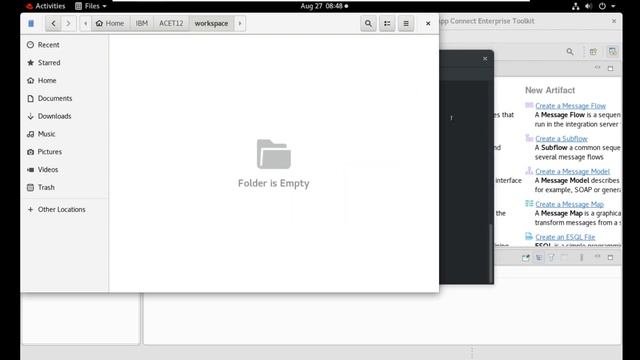640x360 pixels.
Task: Click filter icon in lower Toolkit toolbar
Action: tap(551, 258)
